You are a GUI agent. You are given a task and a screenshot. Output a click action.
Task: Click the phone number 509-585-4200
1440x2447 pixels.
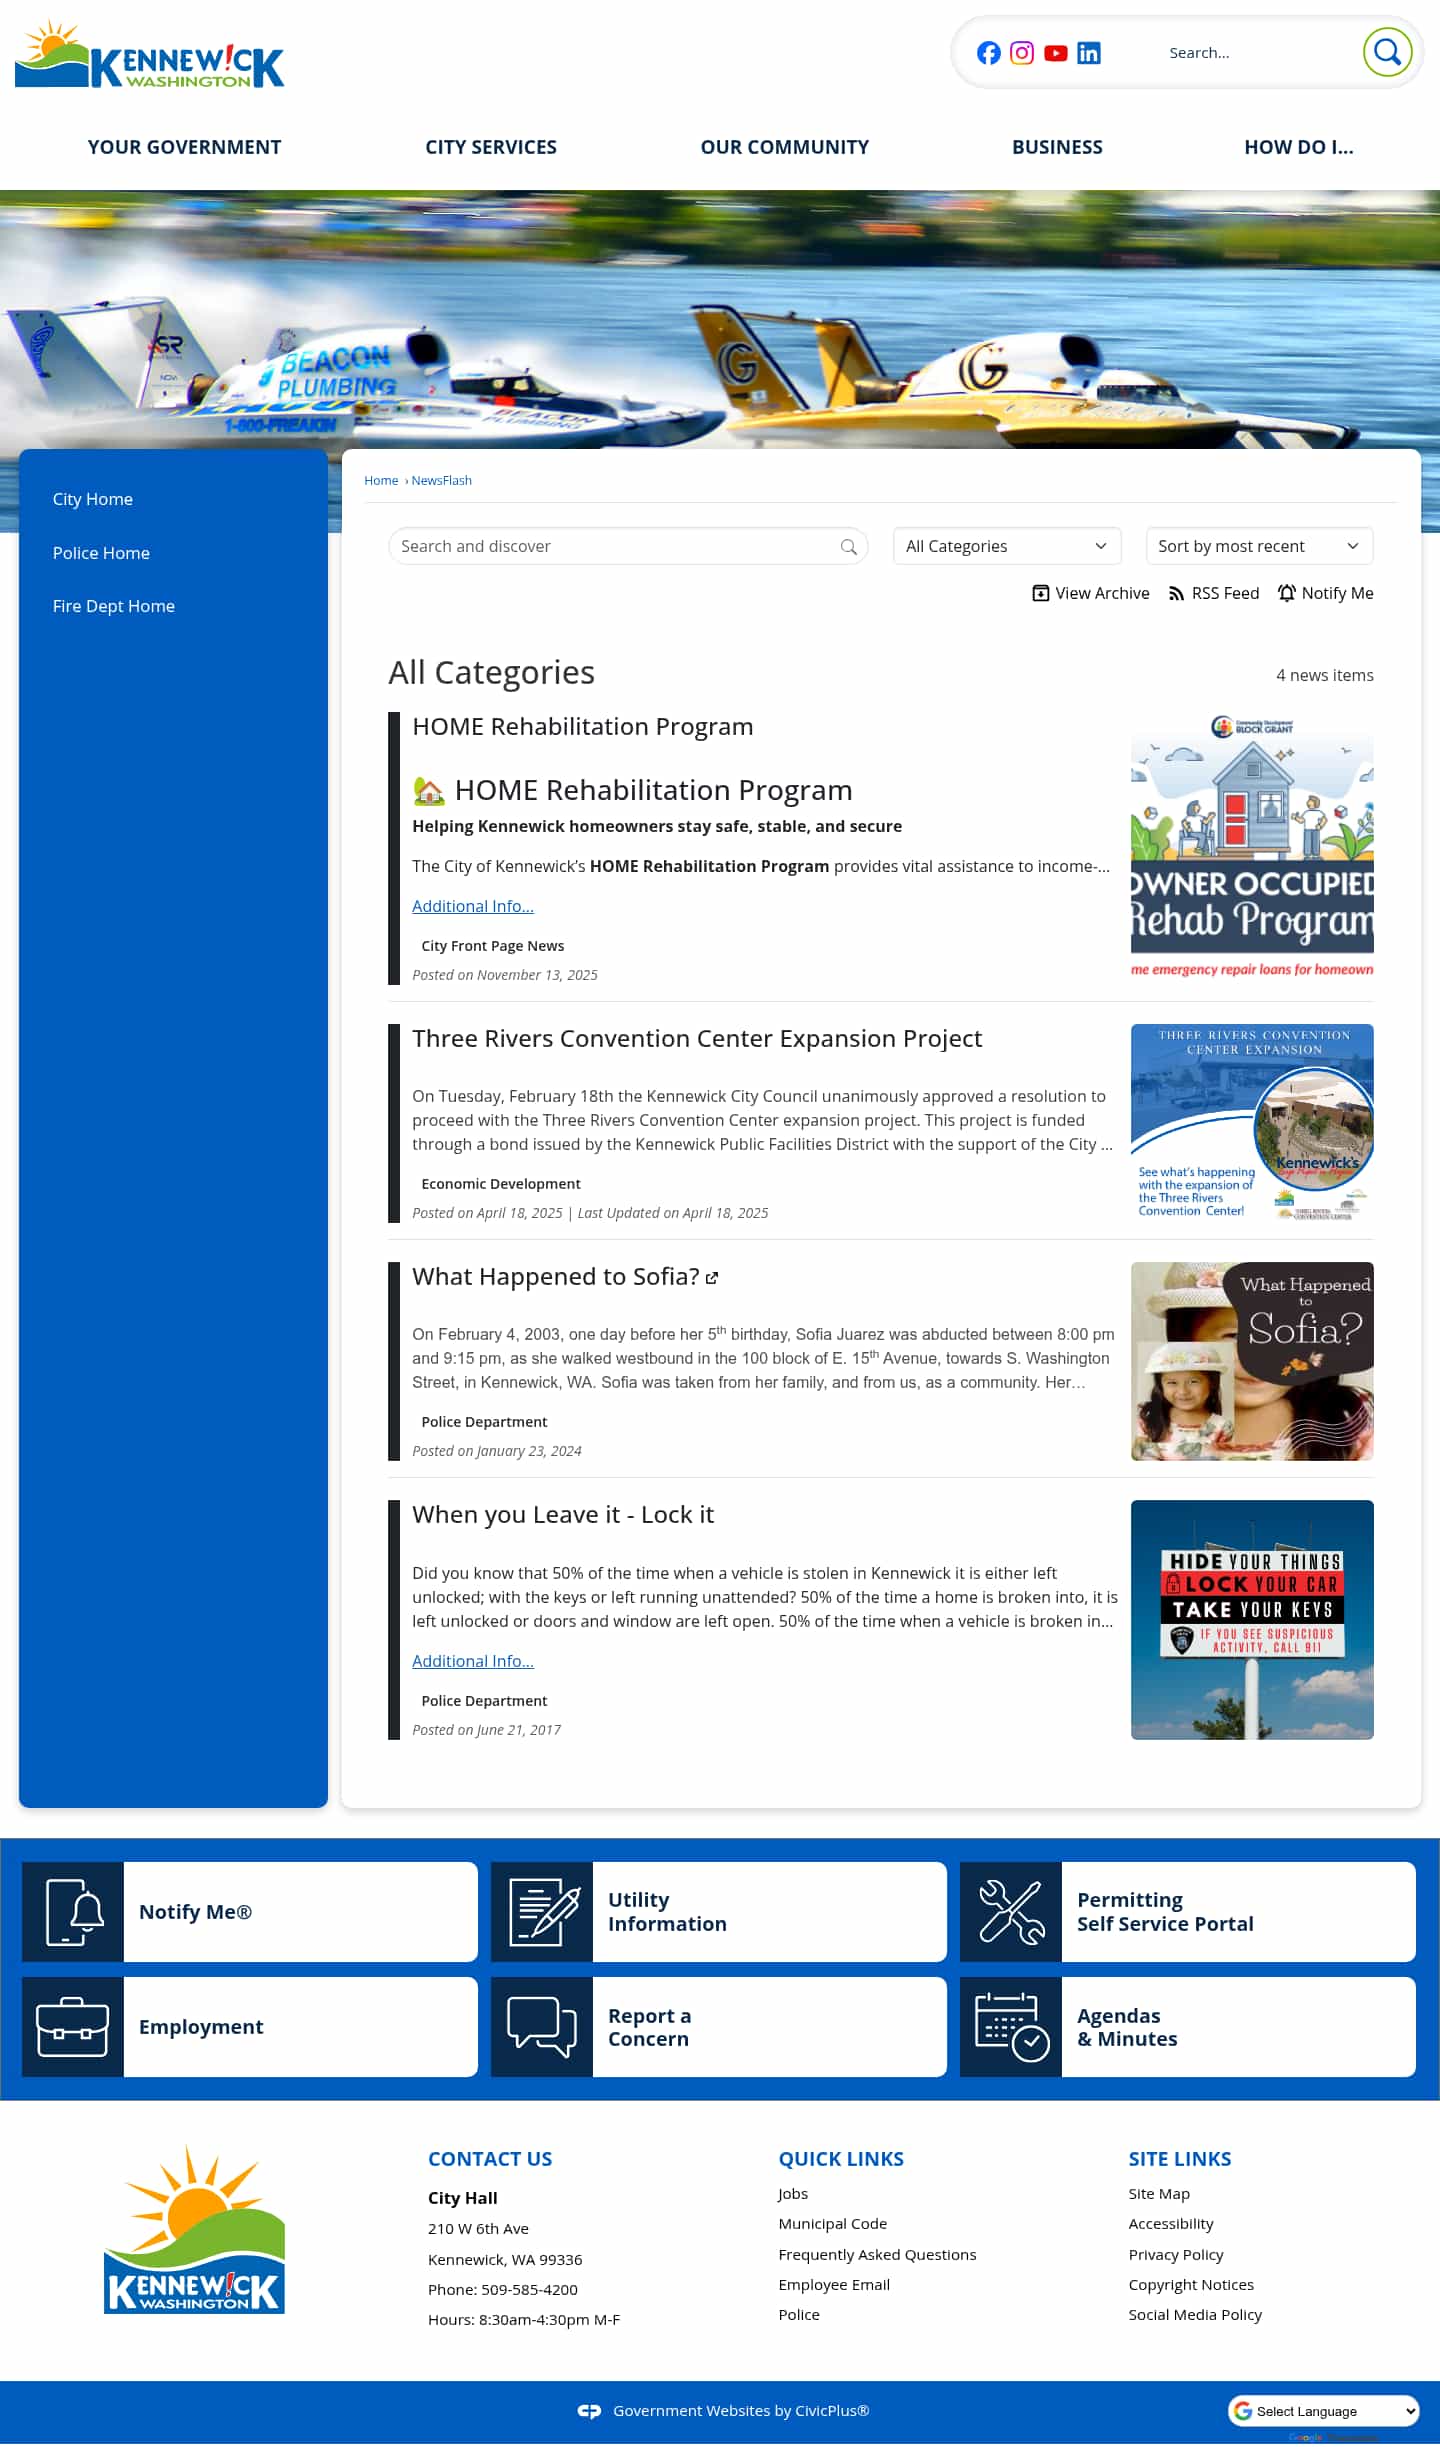(529, 2291)
